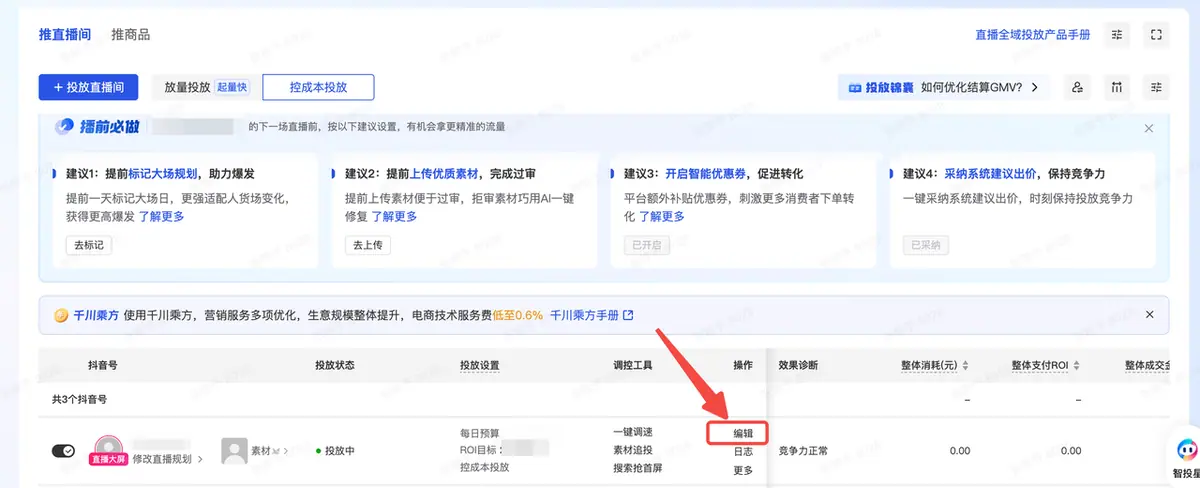Open the column customization icon beside the account icon
The width and height of the screenshot is (1200, 488).
[x=1117, y=87]
